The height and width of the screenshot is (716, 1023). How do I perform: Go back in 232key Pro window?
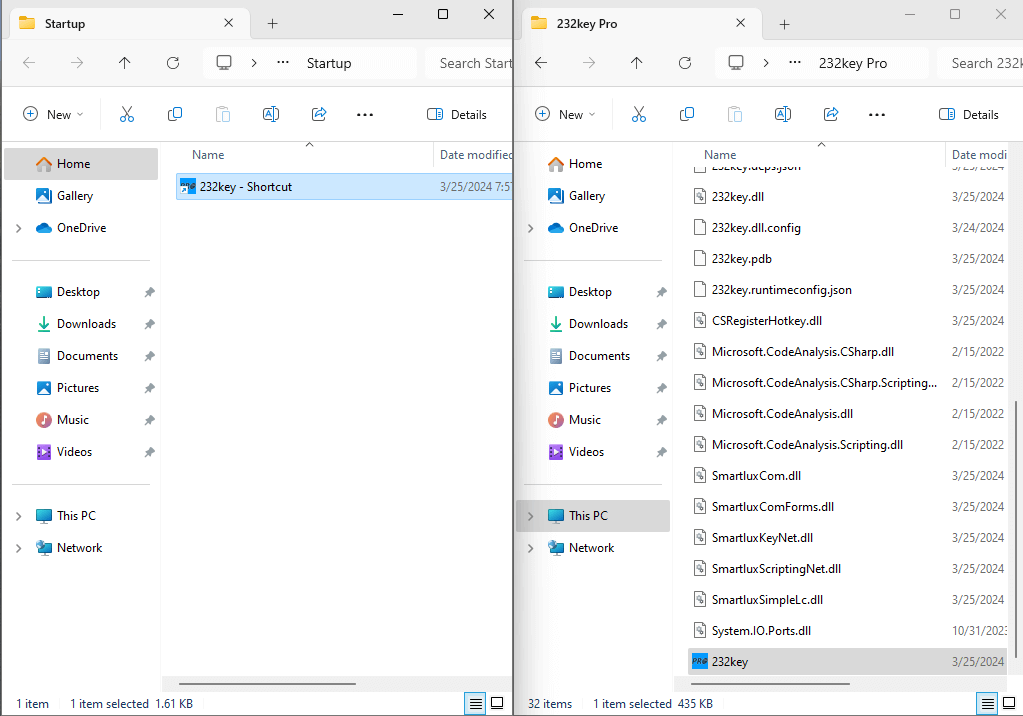(541, 63)
